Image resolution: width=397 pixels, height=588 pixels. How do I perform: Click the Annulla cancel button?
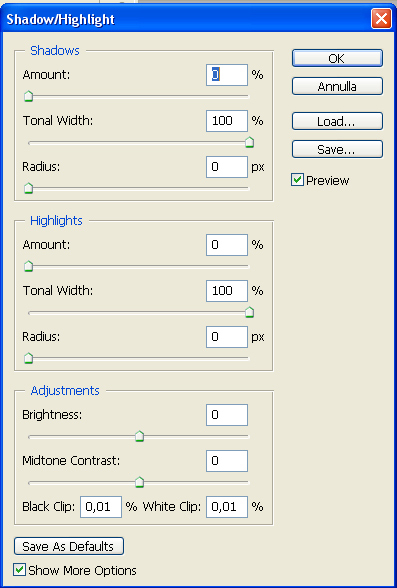point(337,86)
